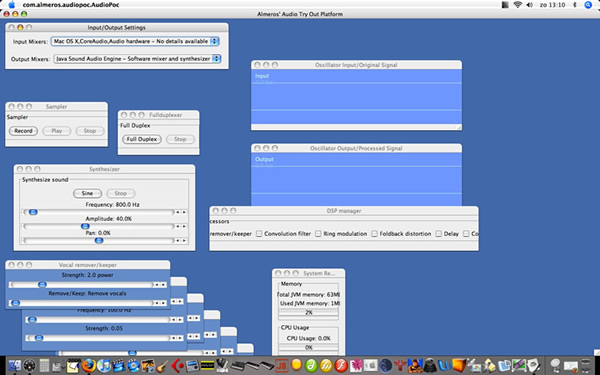Open the yellow Fireworks icon in dock
600x375 pixels.
click(326, 366)
